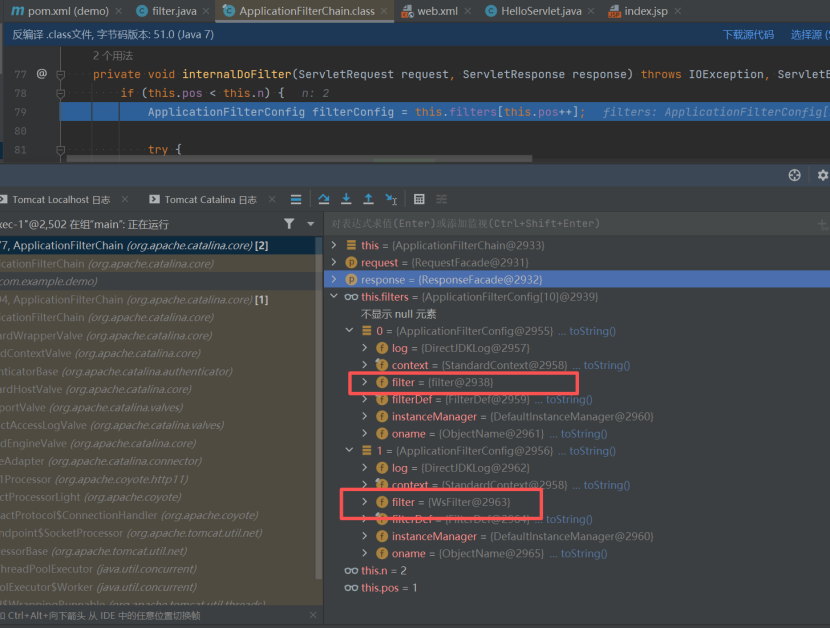Click the frames filter funnel icon

[x=289, y=224]
